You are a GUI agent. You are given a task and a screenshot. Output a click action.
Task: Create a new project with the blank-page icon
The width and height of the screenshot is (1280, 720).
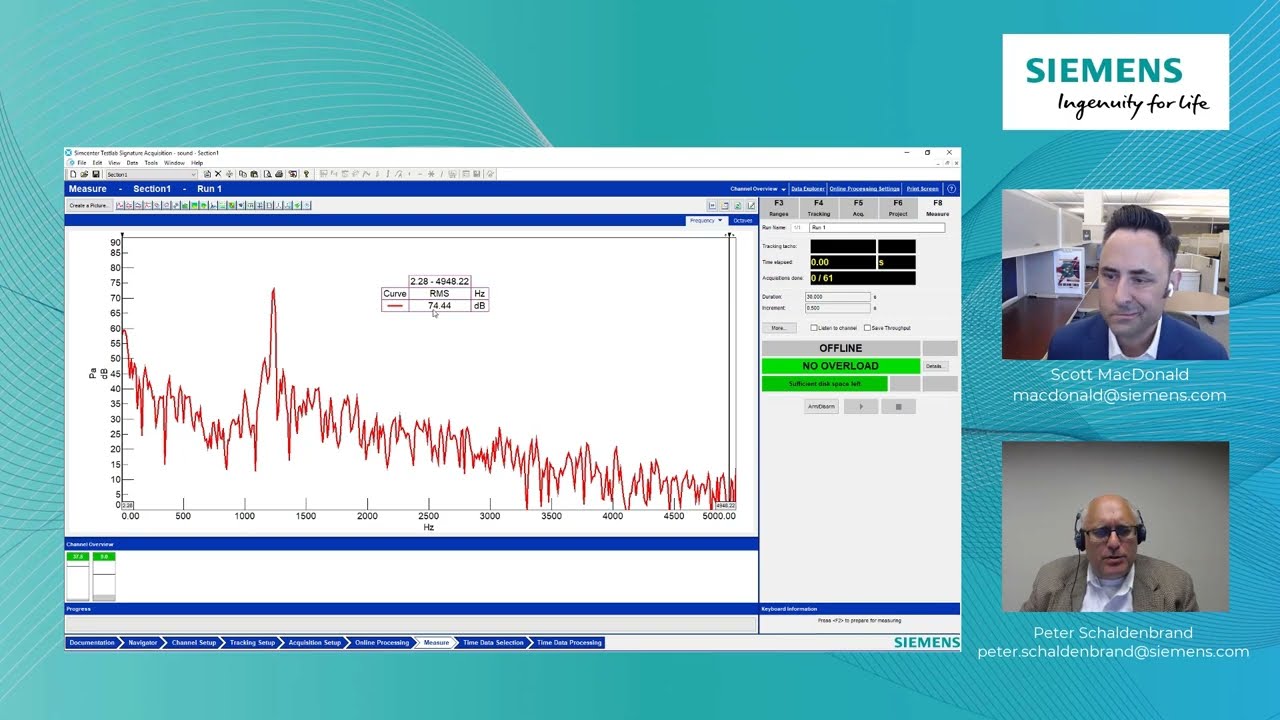click(73, 175)
